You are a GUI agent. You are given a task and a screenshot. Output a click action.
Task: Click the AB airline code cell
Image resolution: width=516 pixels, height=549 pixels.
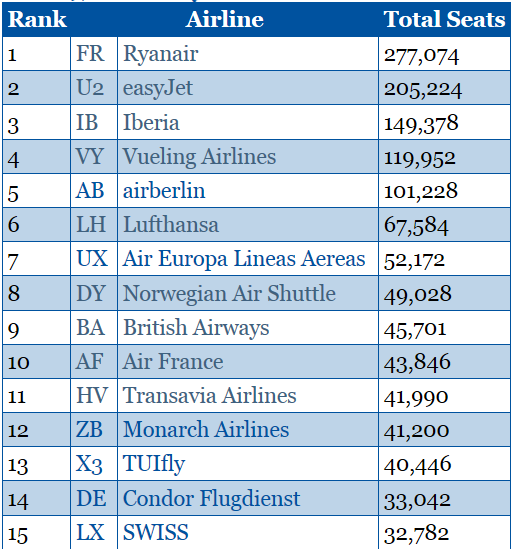coord(94,190)
